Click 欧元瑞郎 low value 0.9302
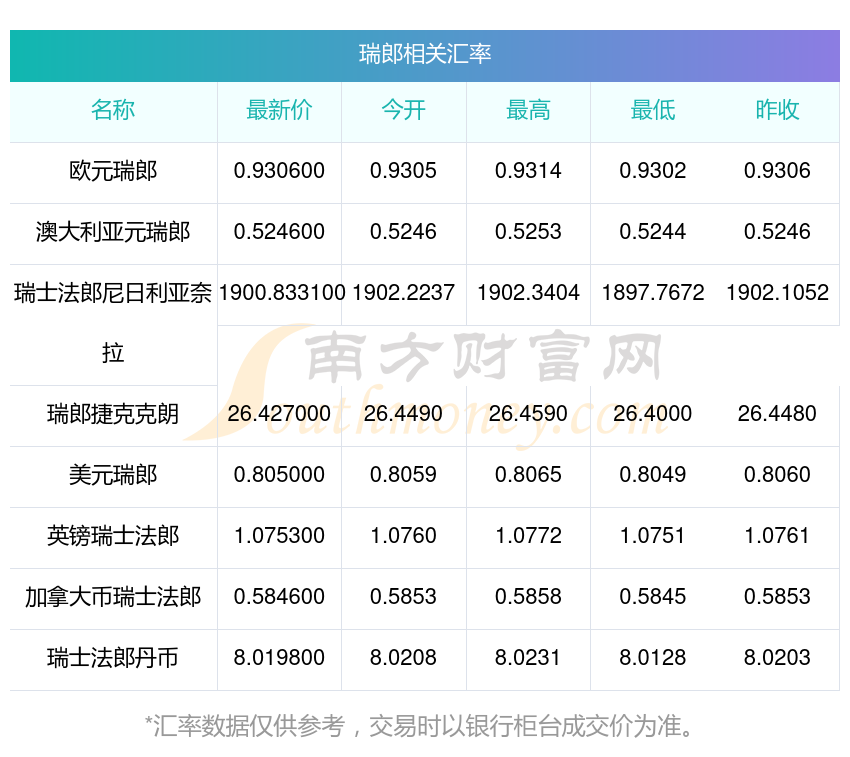 point(653,171)
